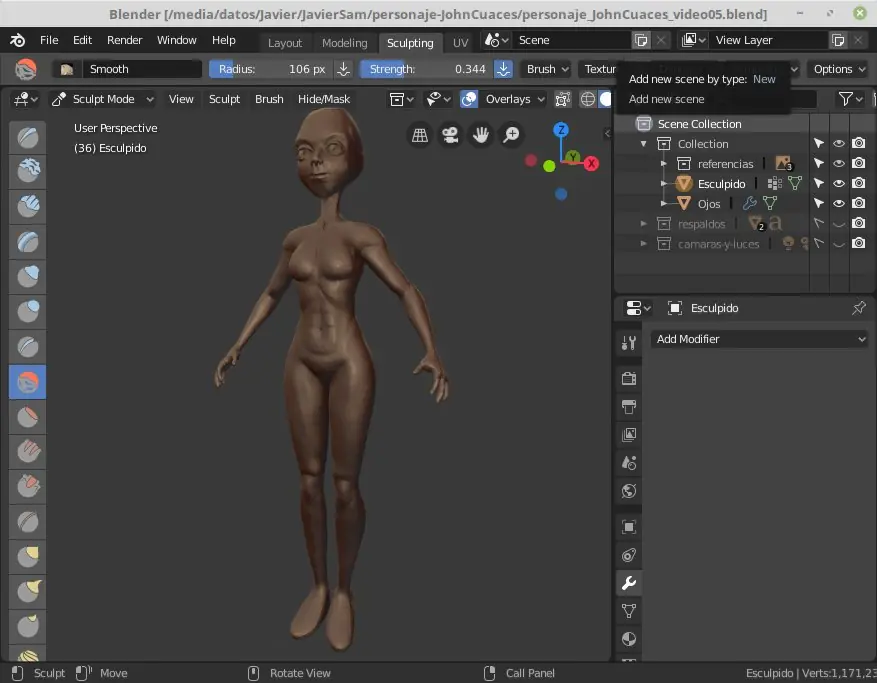Select the Pinch brush tool
The image size is (877, 683).
[27, 521]
